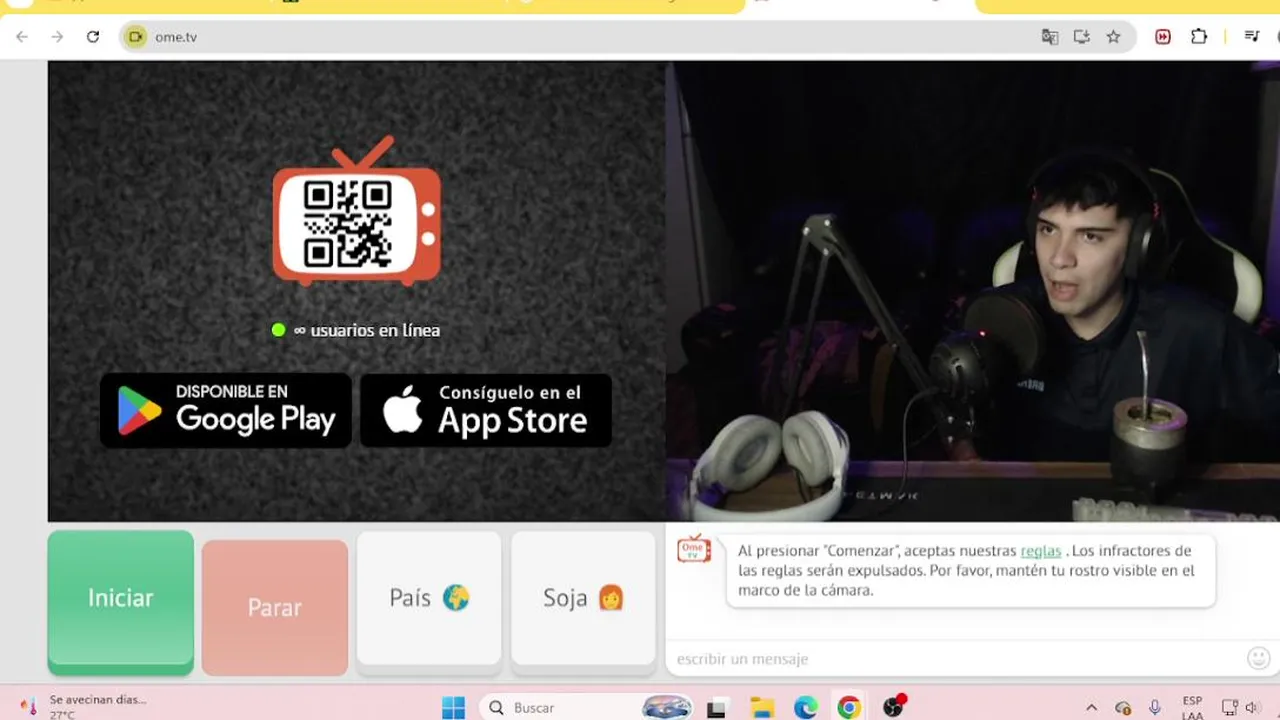The width and height of the screenshot is (1280, 720).
Task: Go forward with browser forward arrow
Action: coord(57,37)
